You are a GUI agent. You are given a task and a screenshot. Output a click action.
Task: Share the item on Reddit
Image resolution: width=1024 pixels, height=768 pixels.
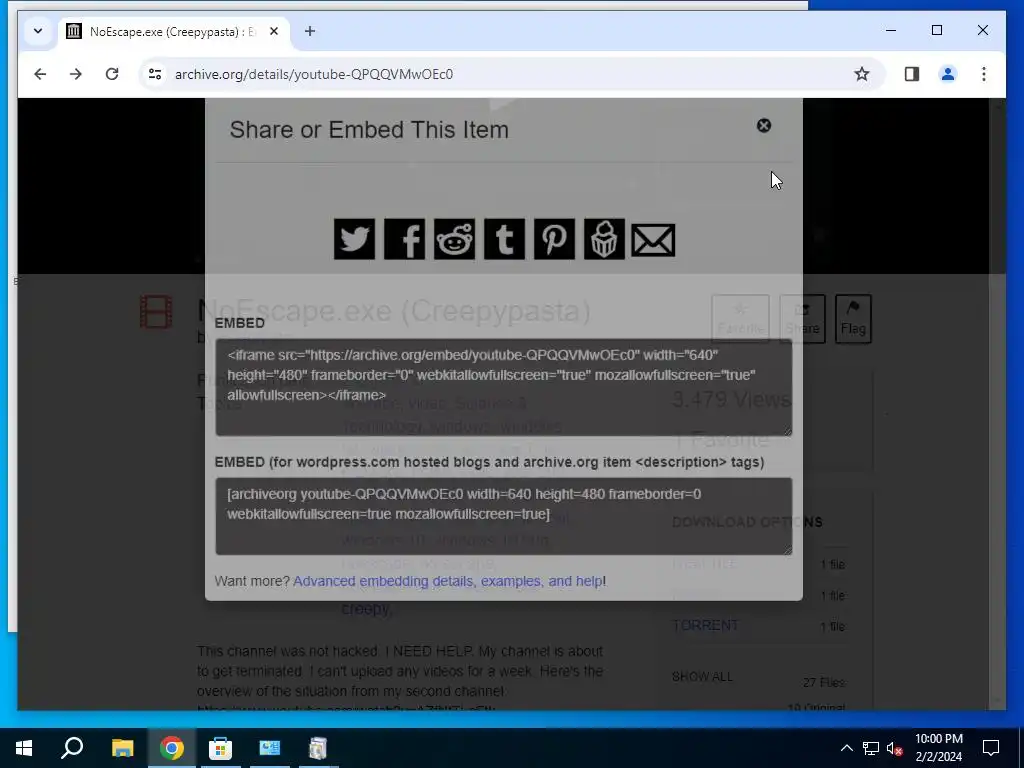[x=455, y=239]
